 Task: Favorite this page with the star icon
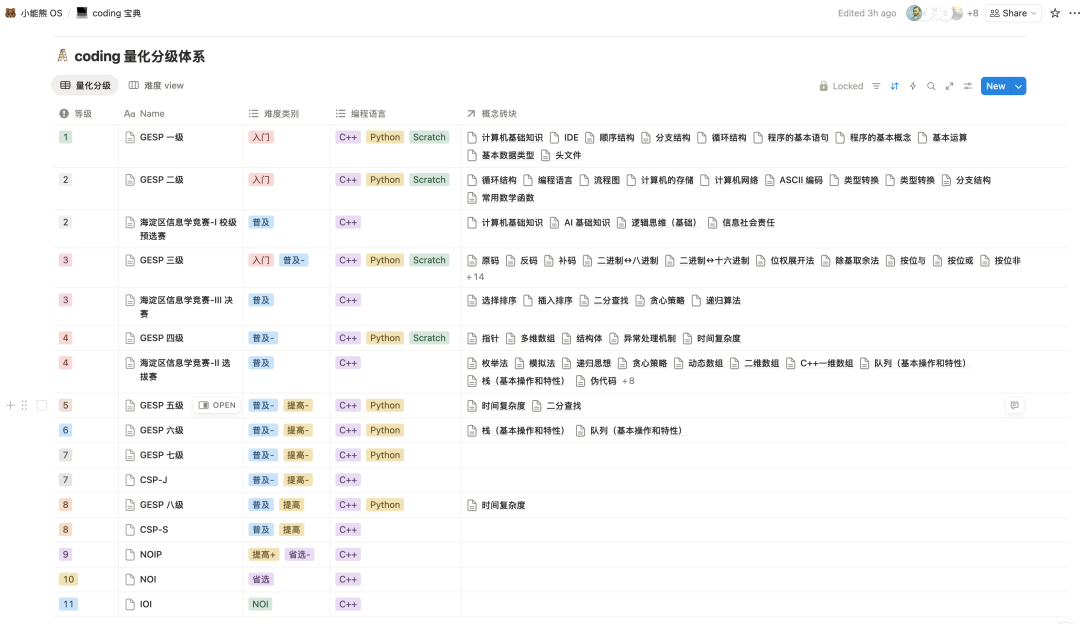click(1055, 13)
